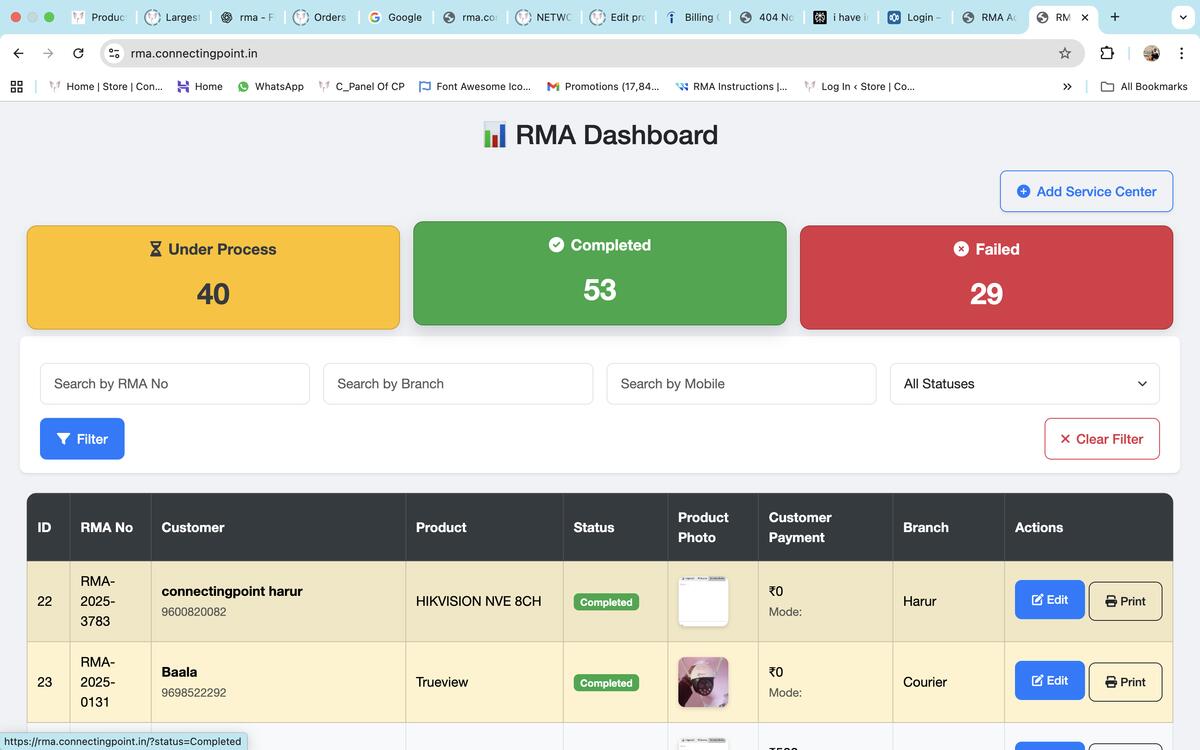Click the browser back arrow
This screenshot has width=1200, height=750.
pyautogui.click(x=19, y=53)
